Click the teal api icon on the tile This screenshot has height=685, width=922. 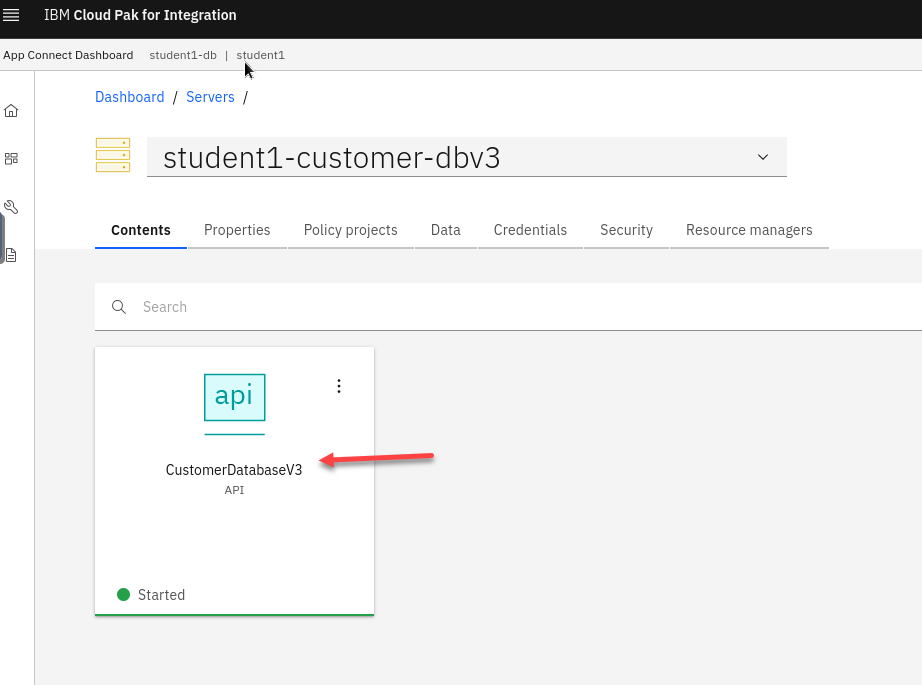(x=234, y=397)
